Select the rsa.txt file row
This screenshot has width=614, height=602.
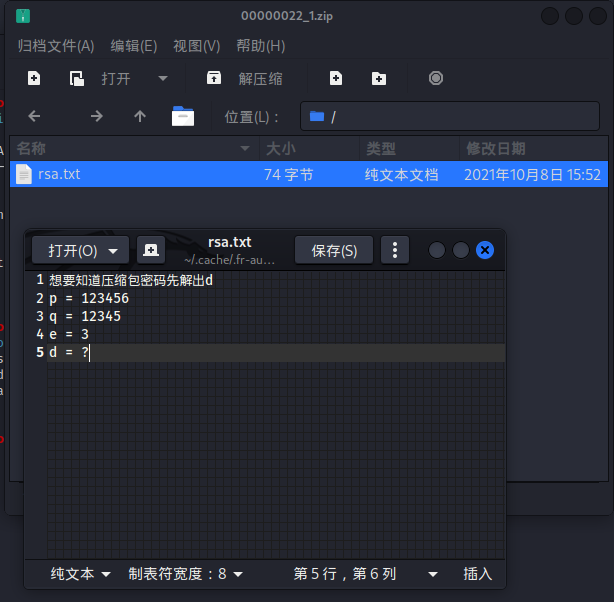click(x=309, y=174)
